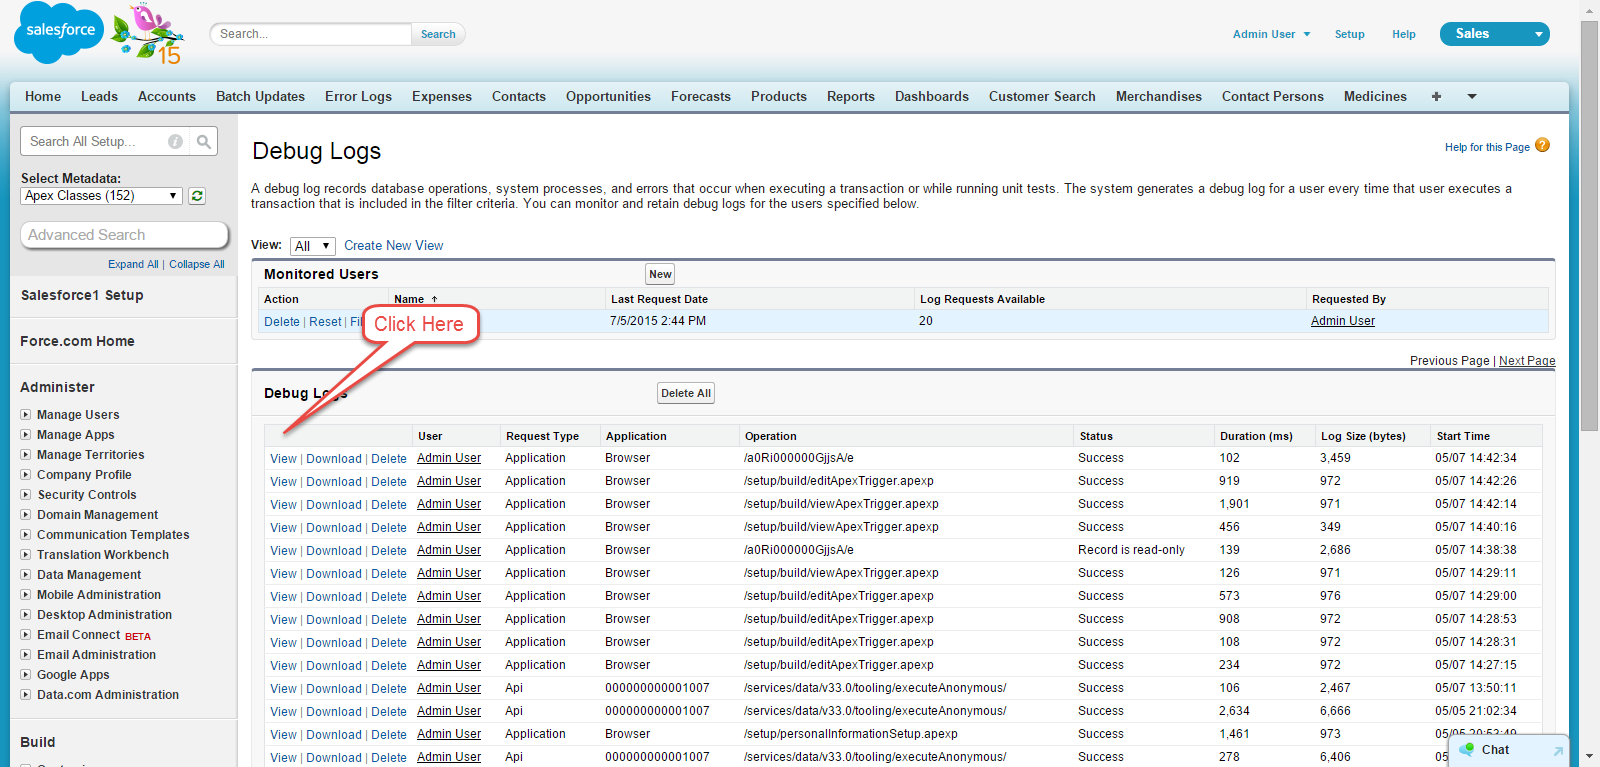Click the magnifier icon in Search All Setup
1600x767 pixels.
pos(204,142)
